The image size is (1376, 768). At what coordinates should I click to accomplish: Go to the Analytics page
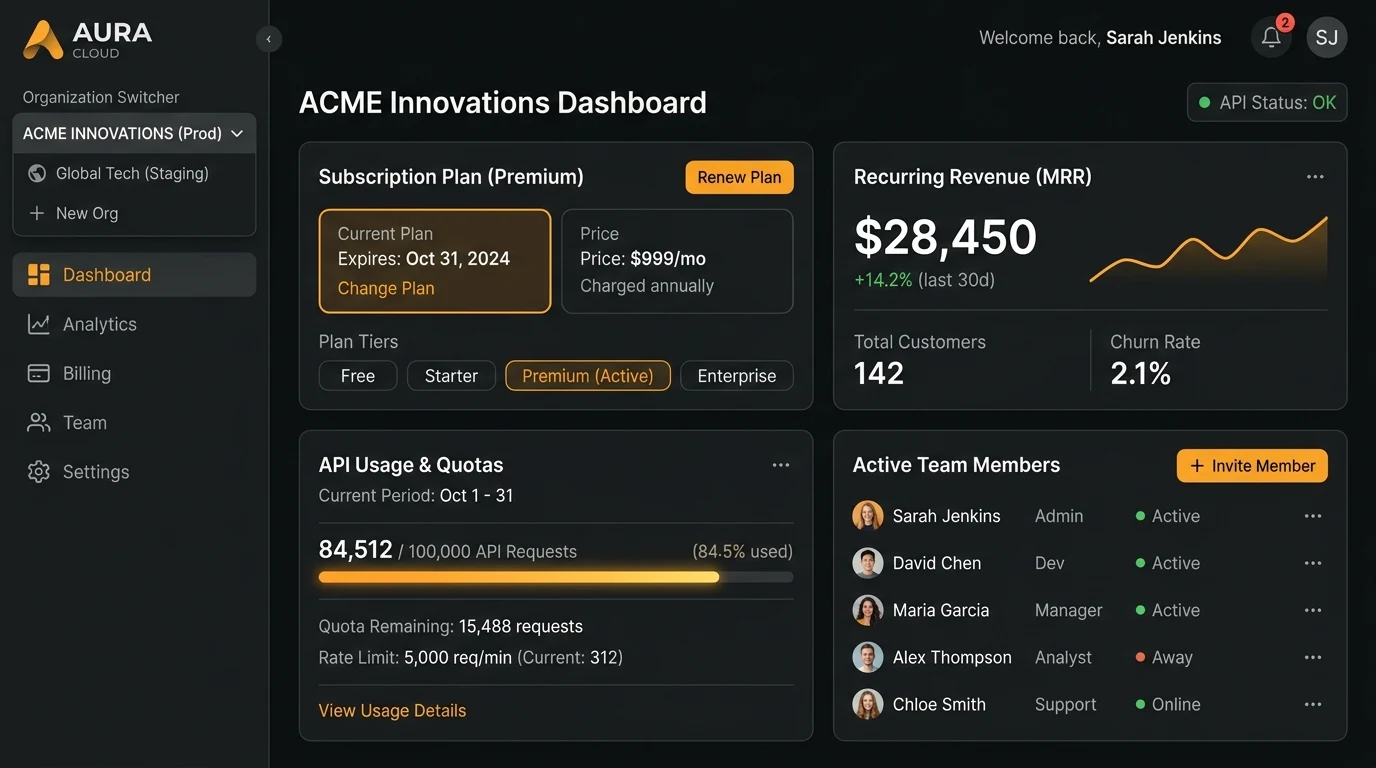134,324
